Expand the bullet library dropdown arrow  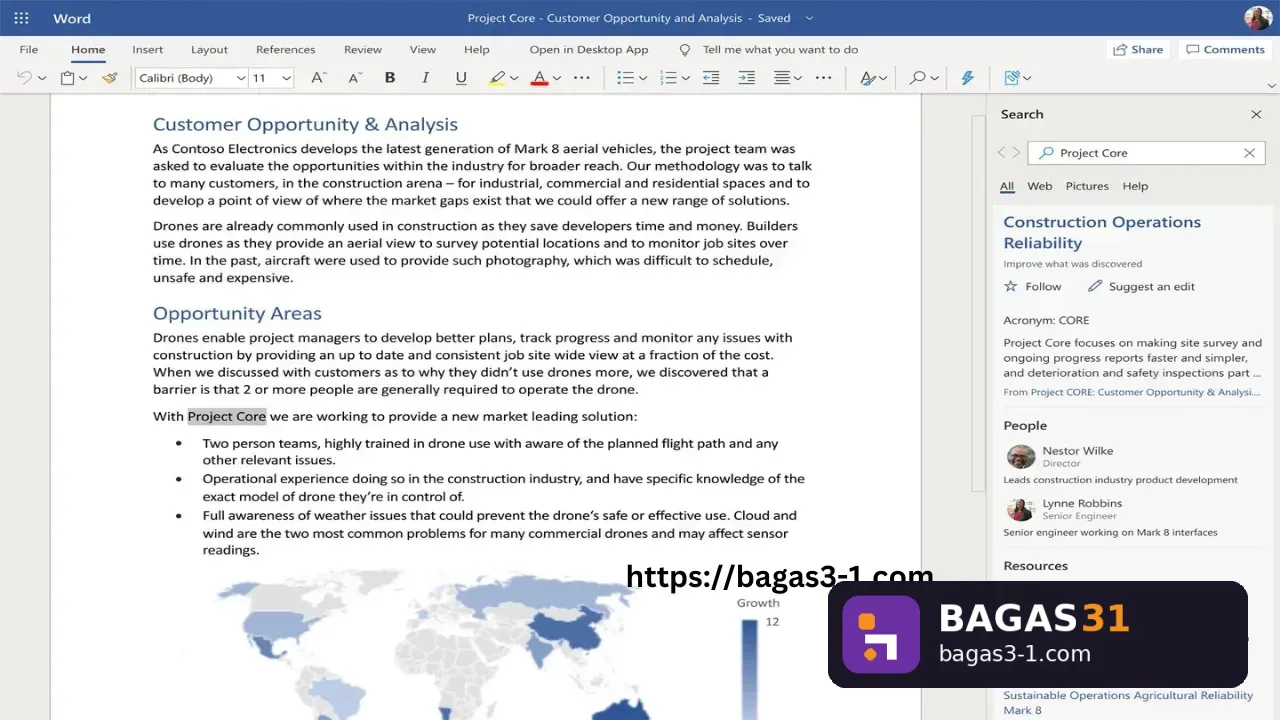(642, 78)
